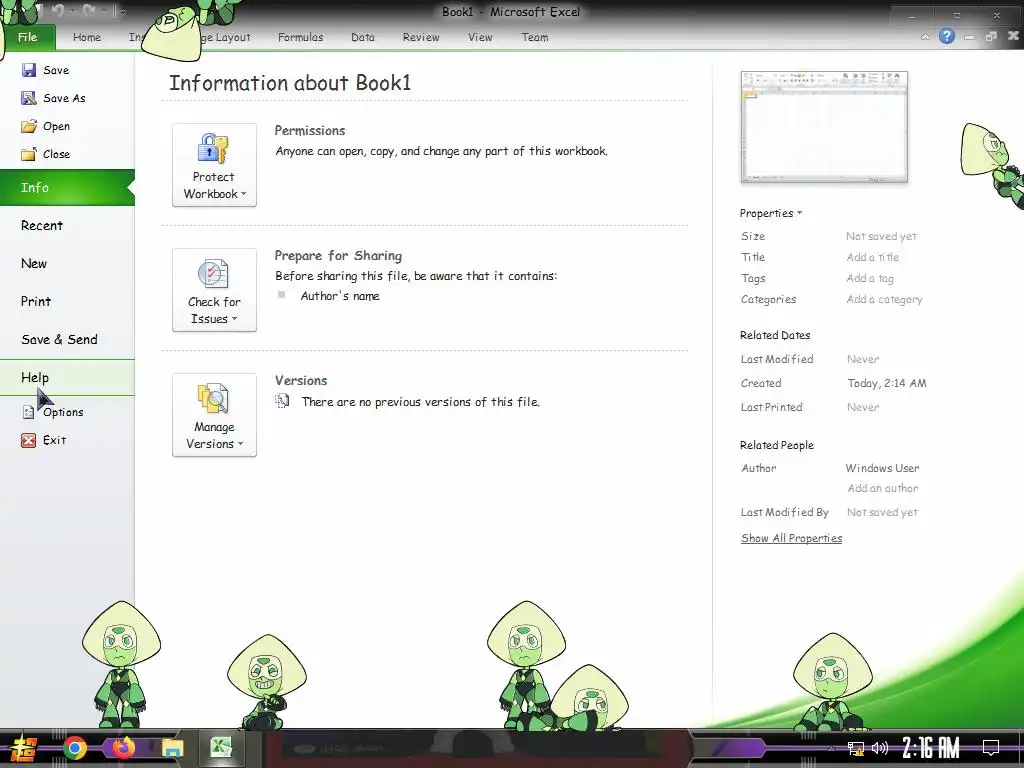Select Recent in the backstage menu
Viewport: 1024px width, 768px height.
click(x=67, y=225)
